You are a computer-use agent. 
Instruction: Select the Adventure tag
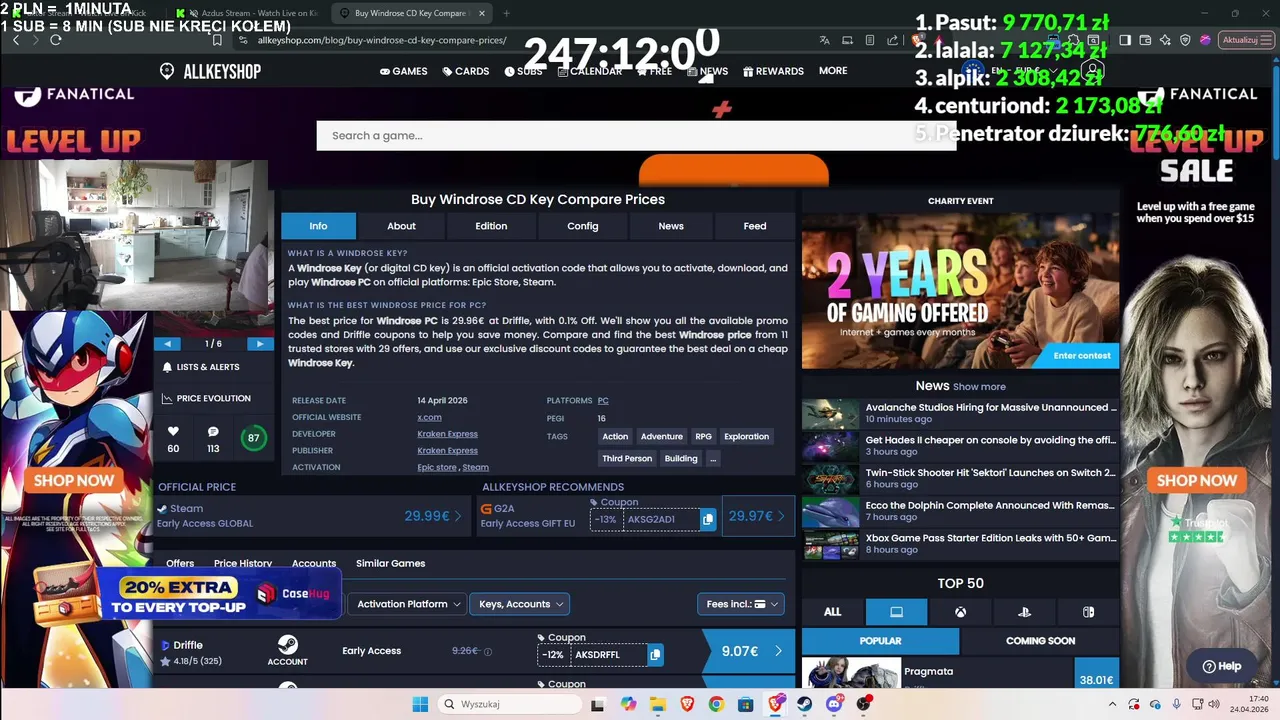(x=662, y=436)
